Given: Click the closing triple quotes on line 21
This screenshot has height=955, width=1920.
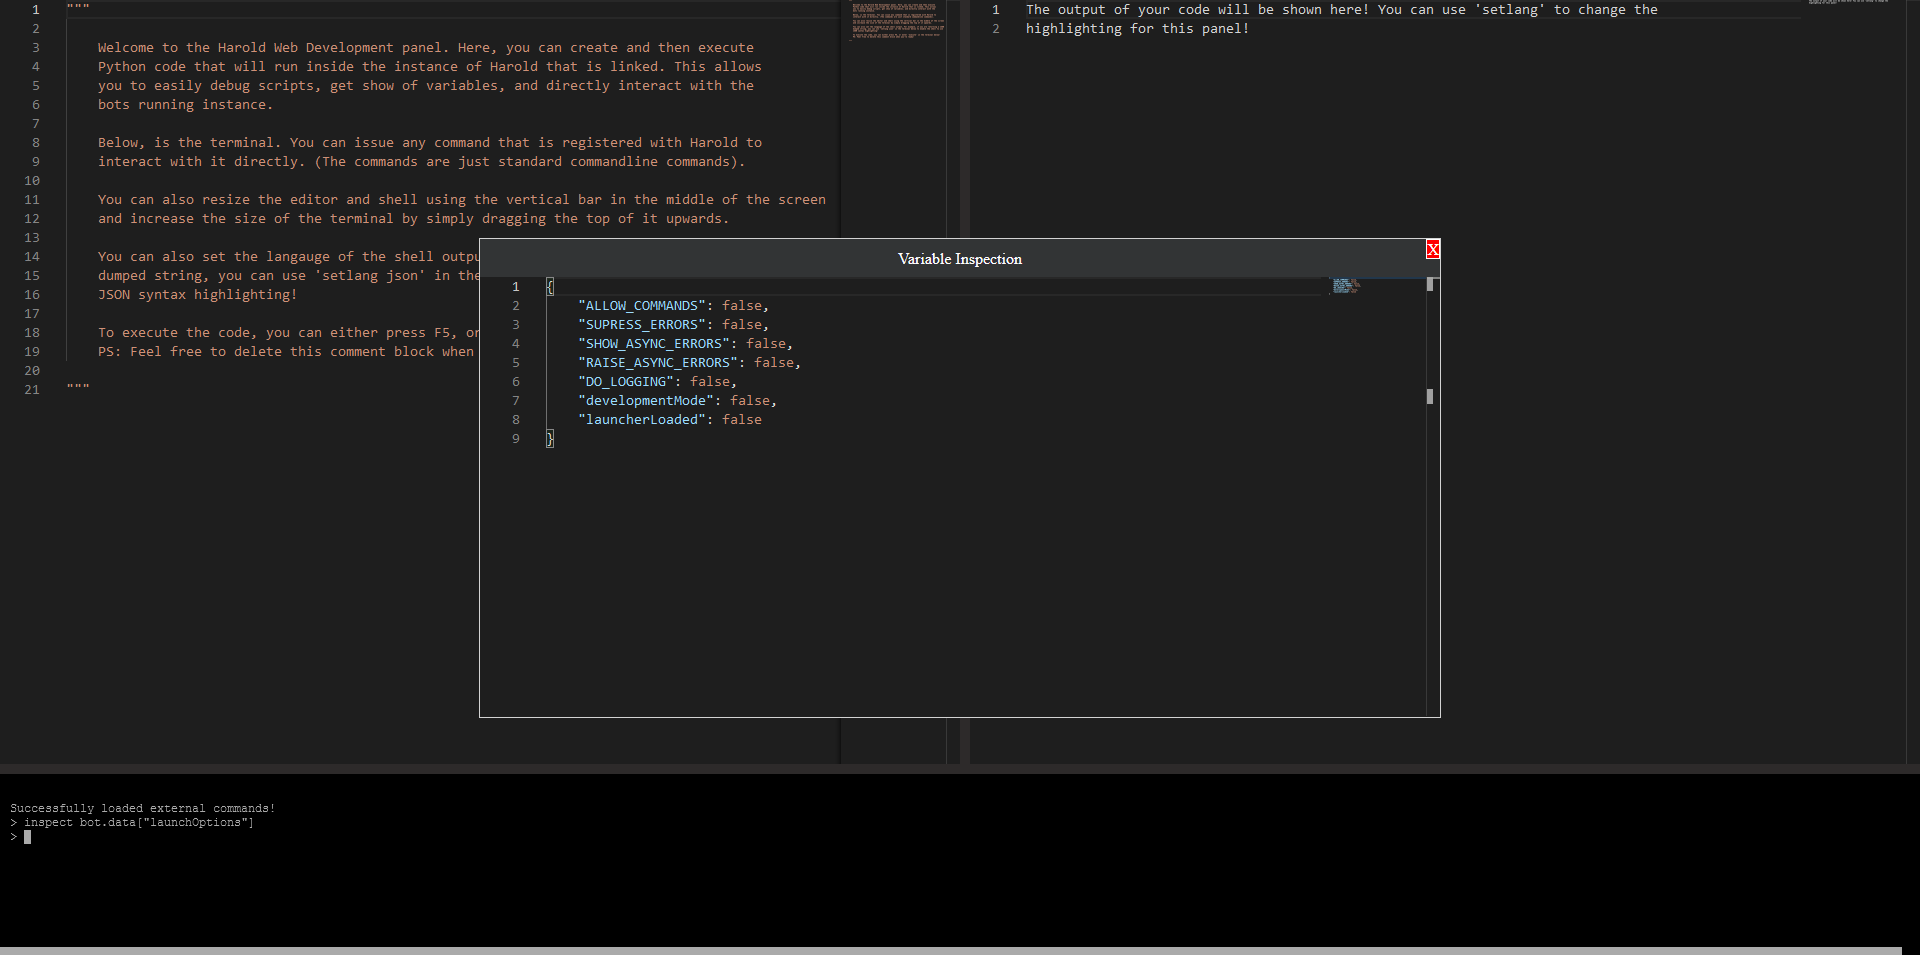Looking at the screenshot, I should pos(78,388).
